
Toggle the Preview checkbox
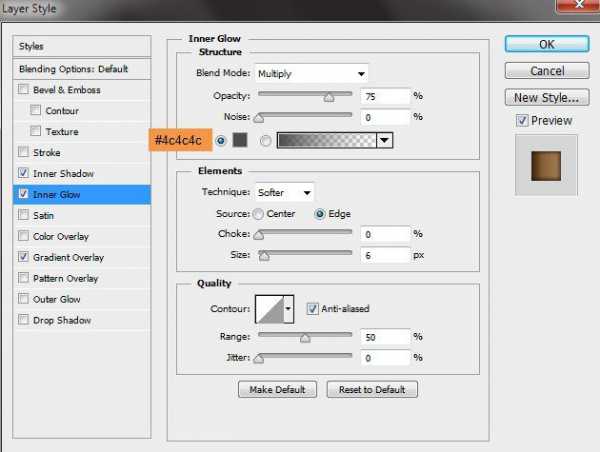point(522,121)
